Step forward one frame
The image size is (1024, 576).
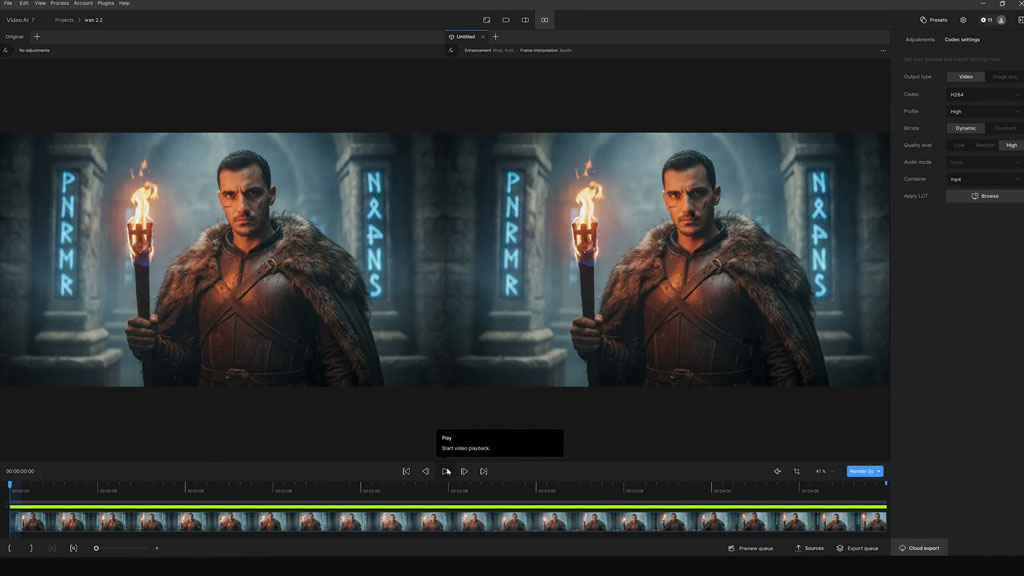pyautogui.click(x=464, y=471)
